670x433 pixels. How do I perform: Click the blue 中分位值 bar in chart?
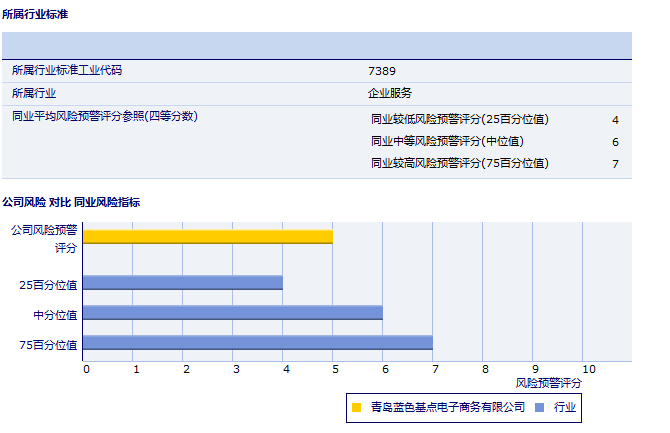232,313
